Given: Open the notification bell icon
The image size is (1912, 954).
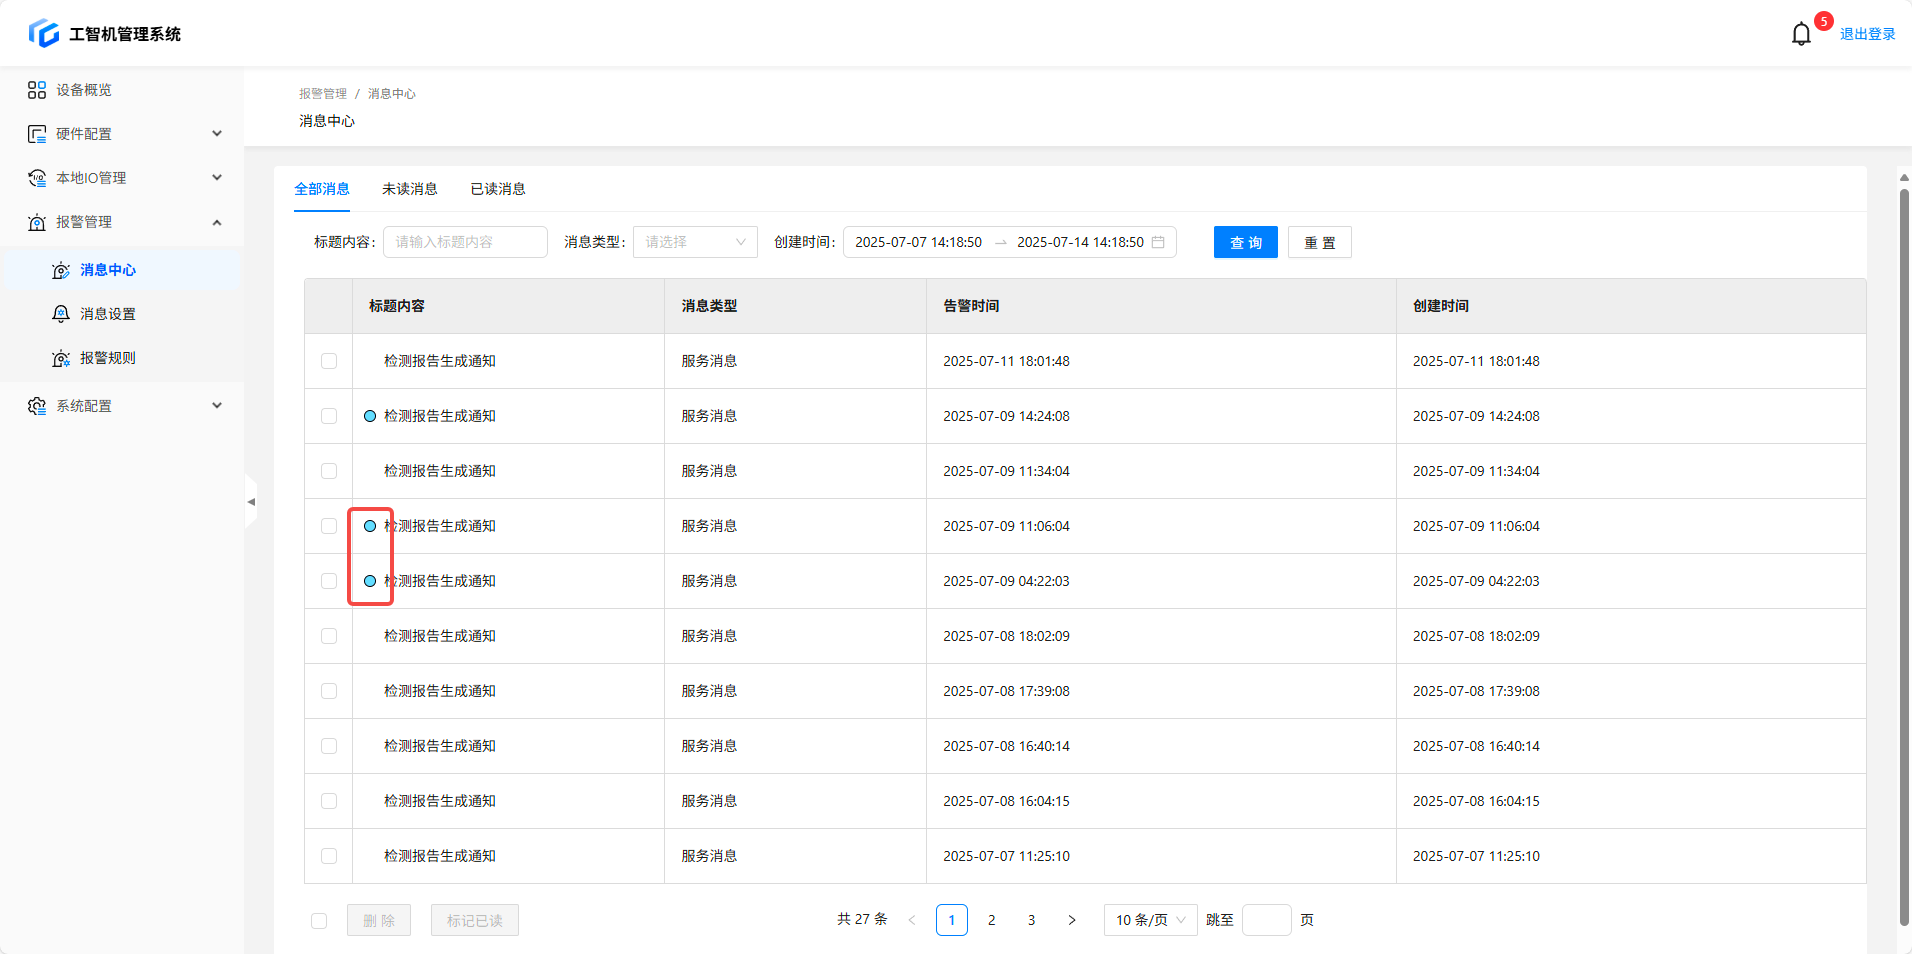Looking at the screenshot, I should click(x=1801, y=34).
